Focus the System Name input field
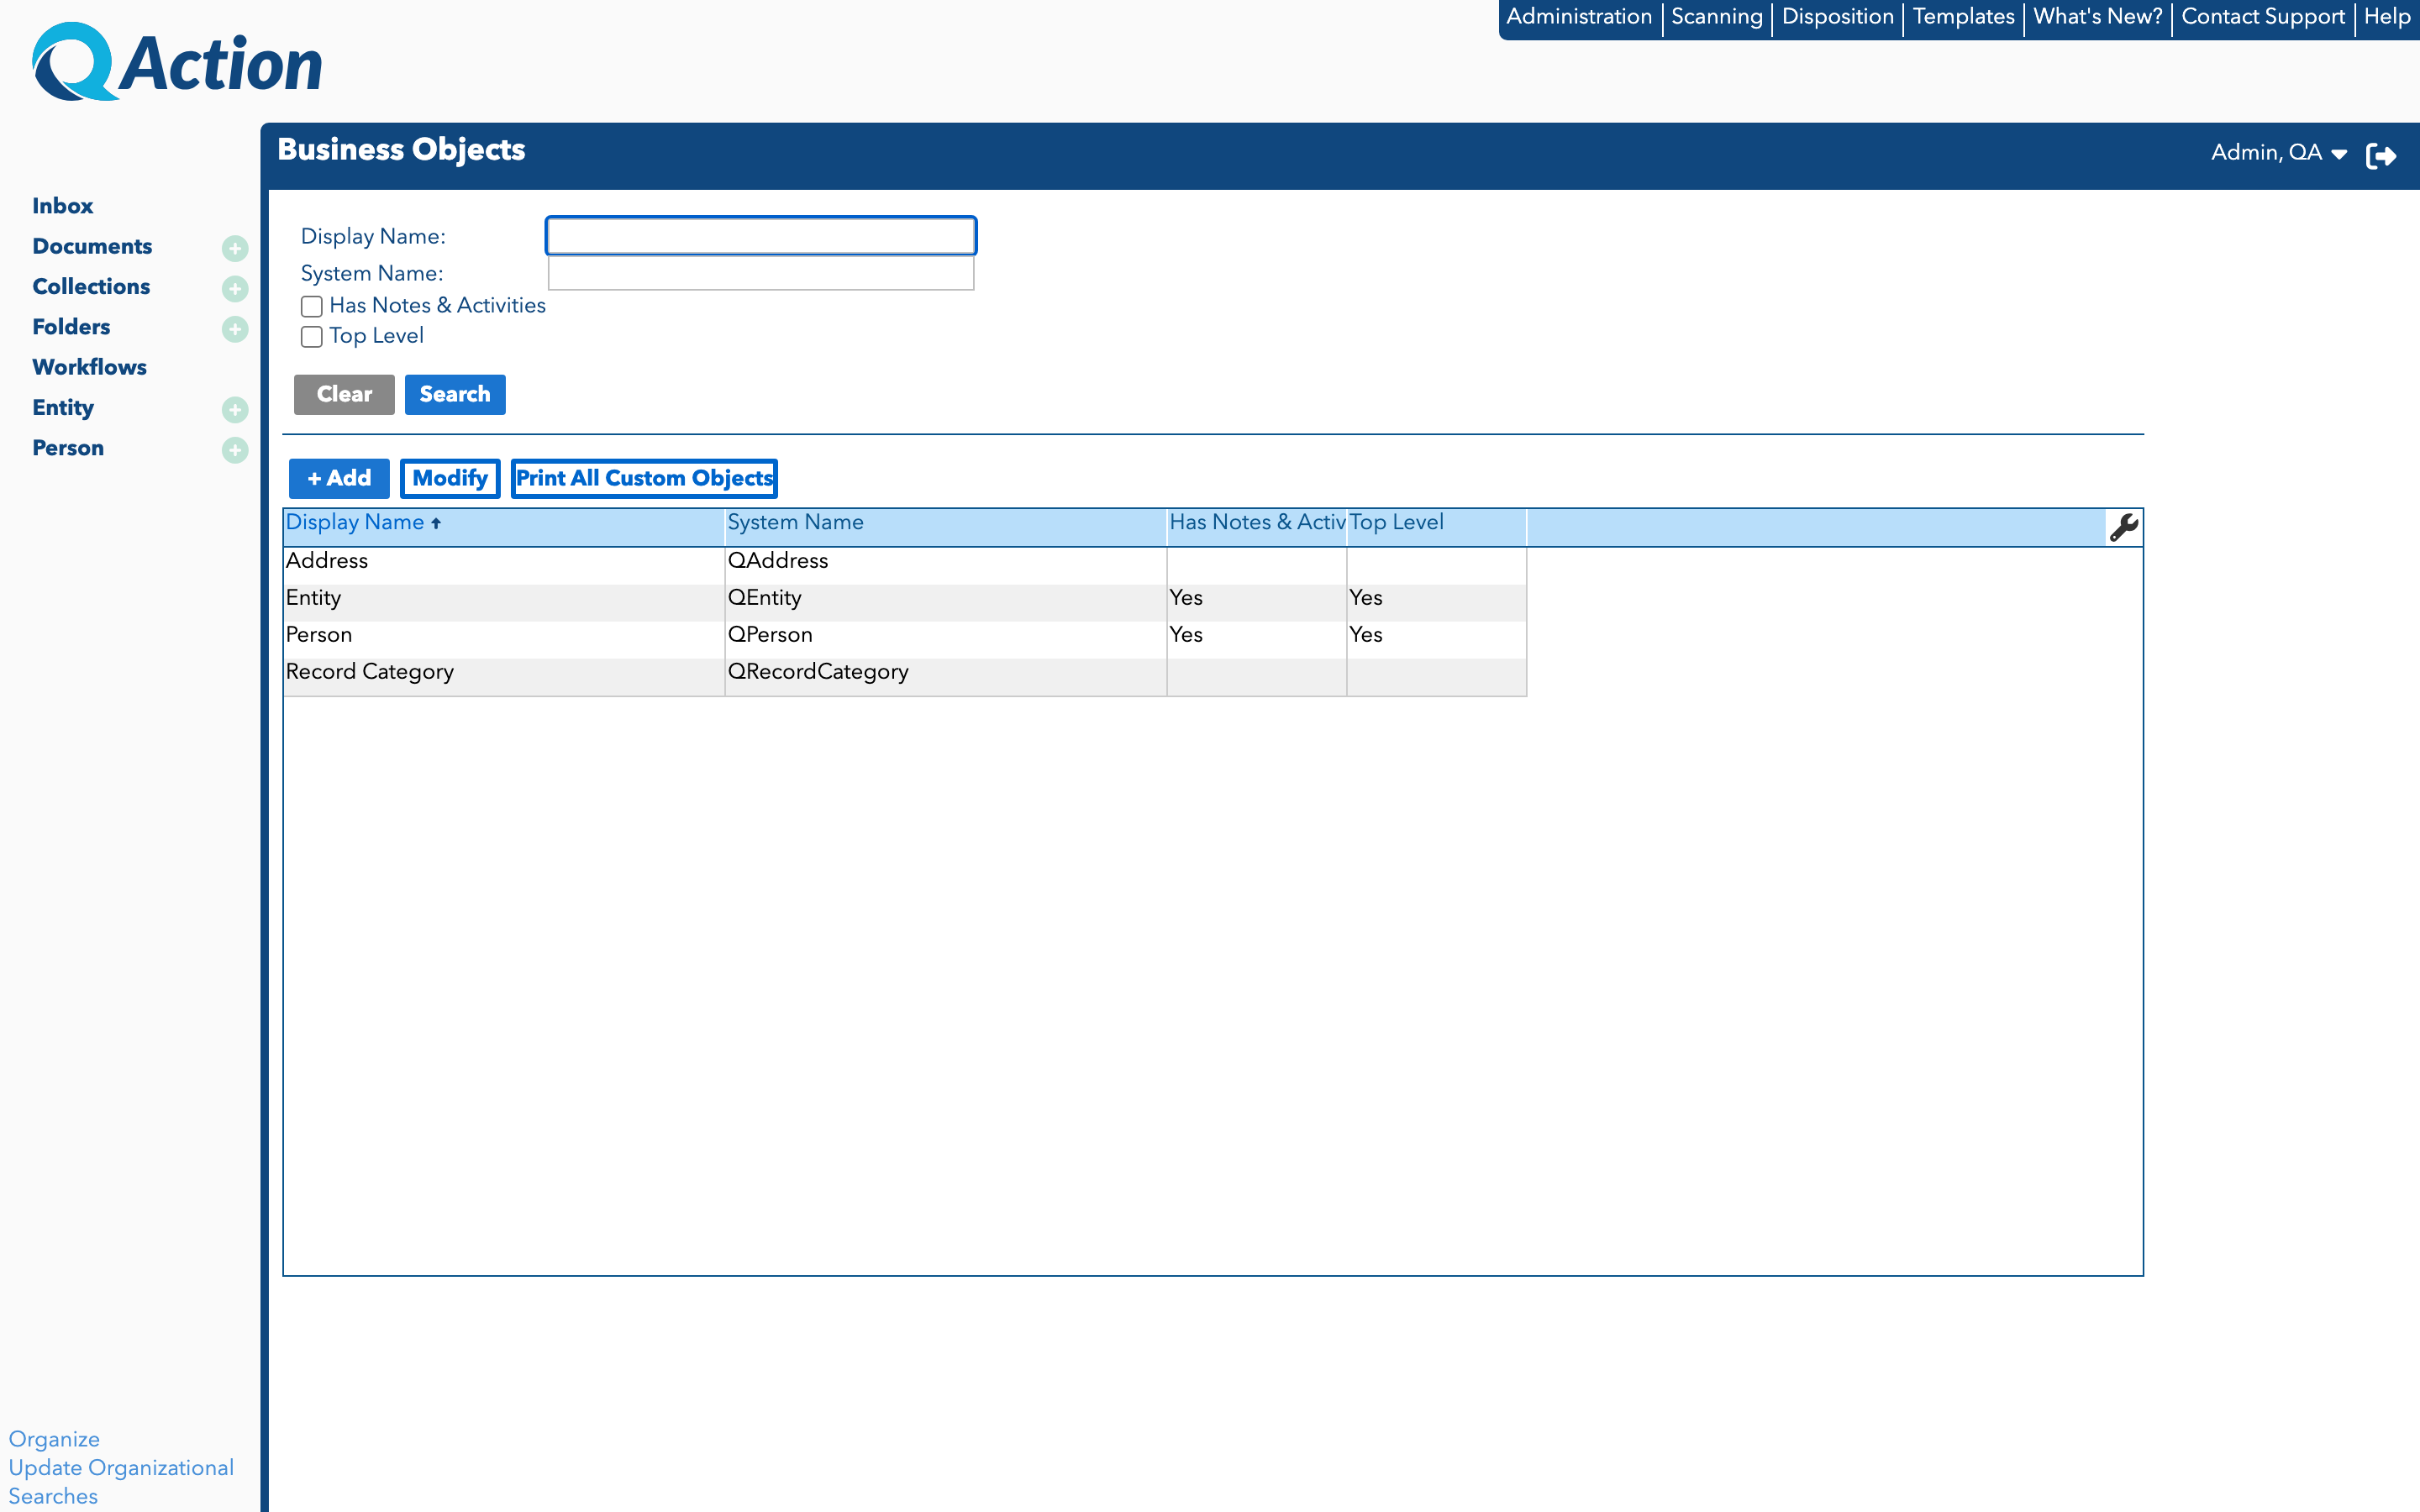Viewport: 2420px width, 1512px height. click(x=761, y=273)
